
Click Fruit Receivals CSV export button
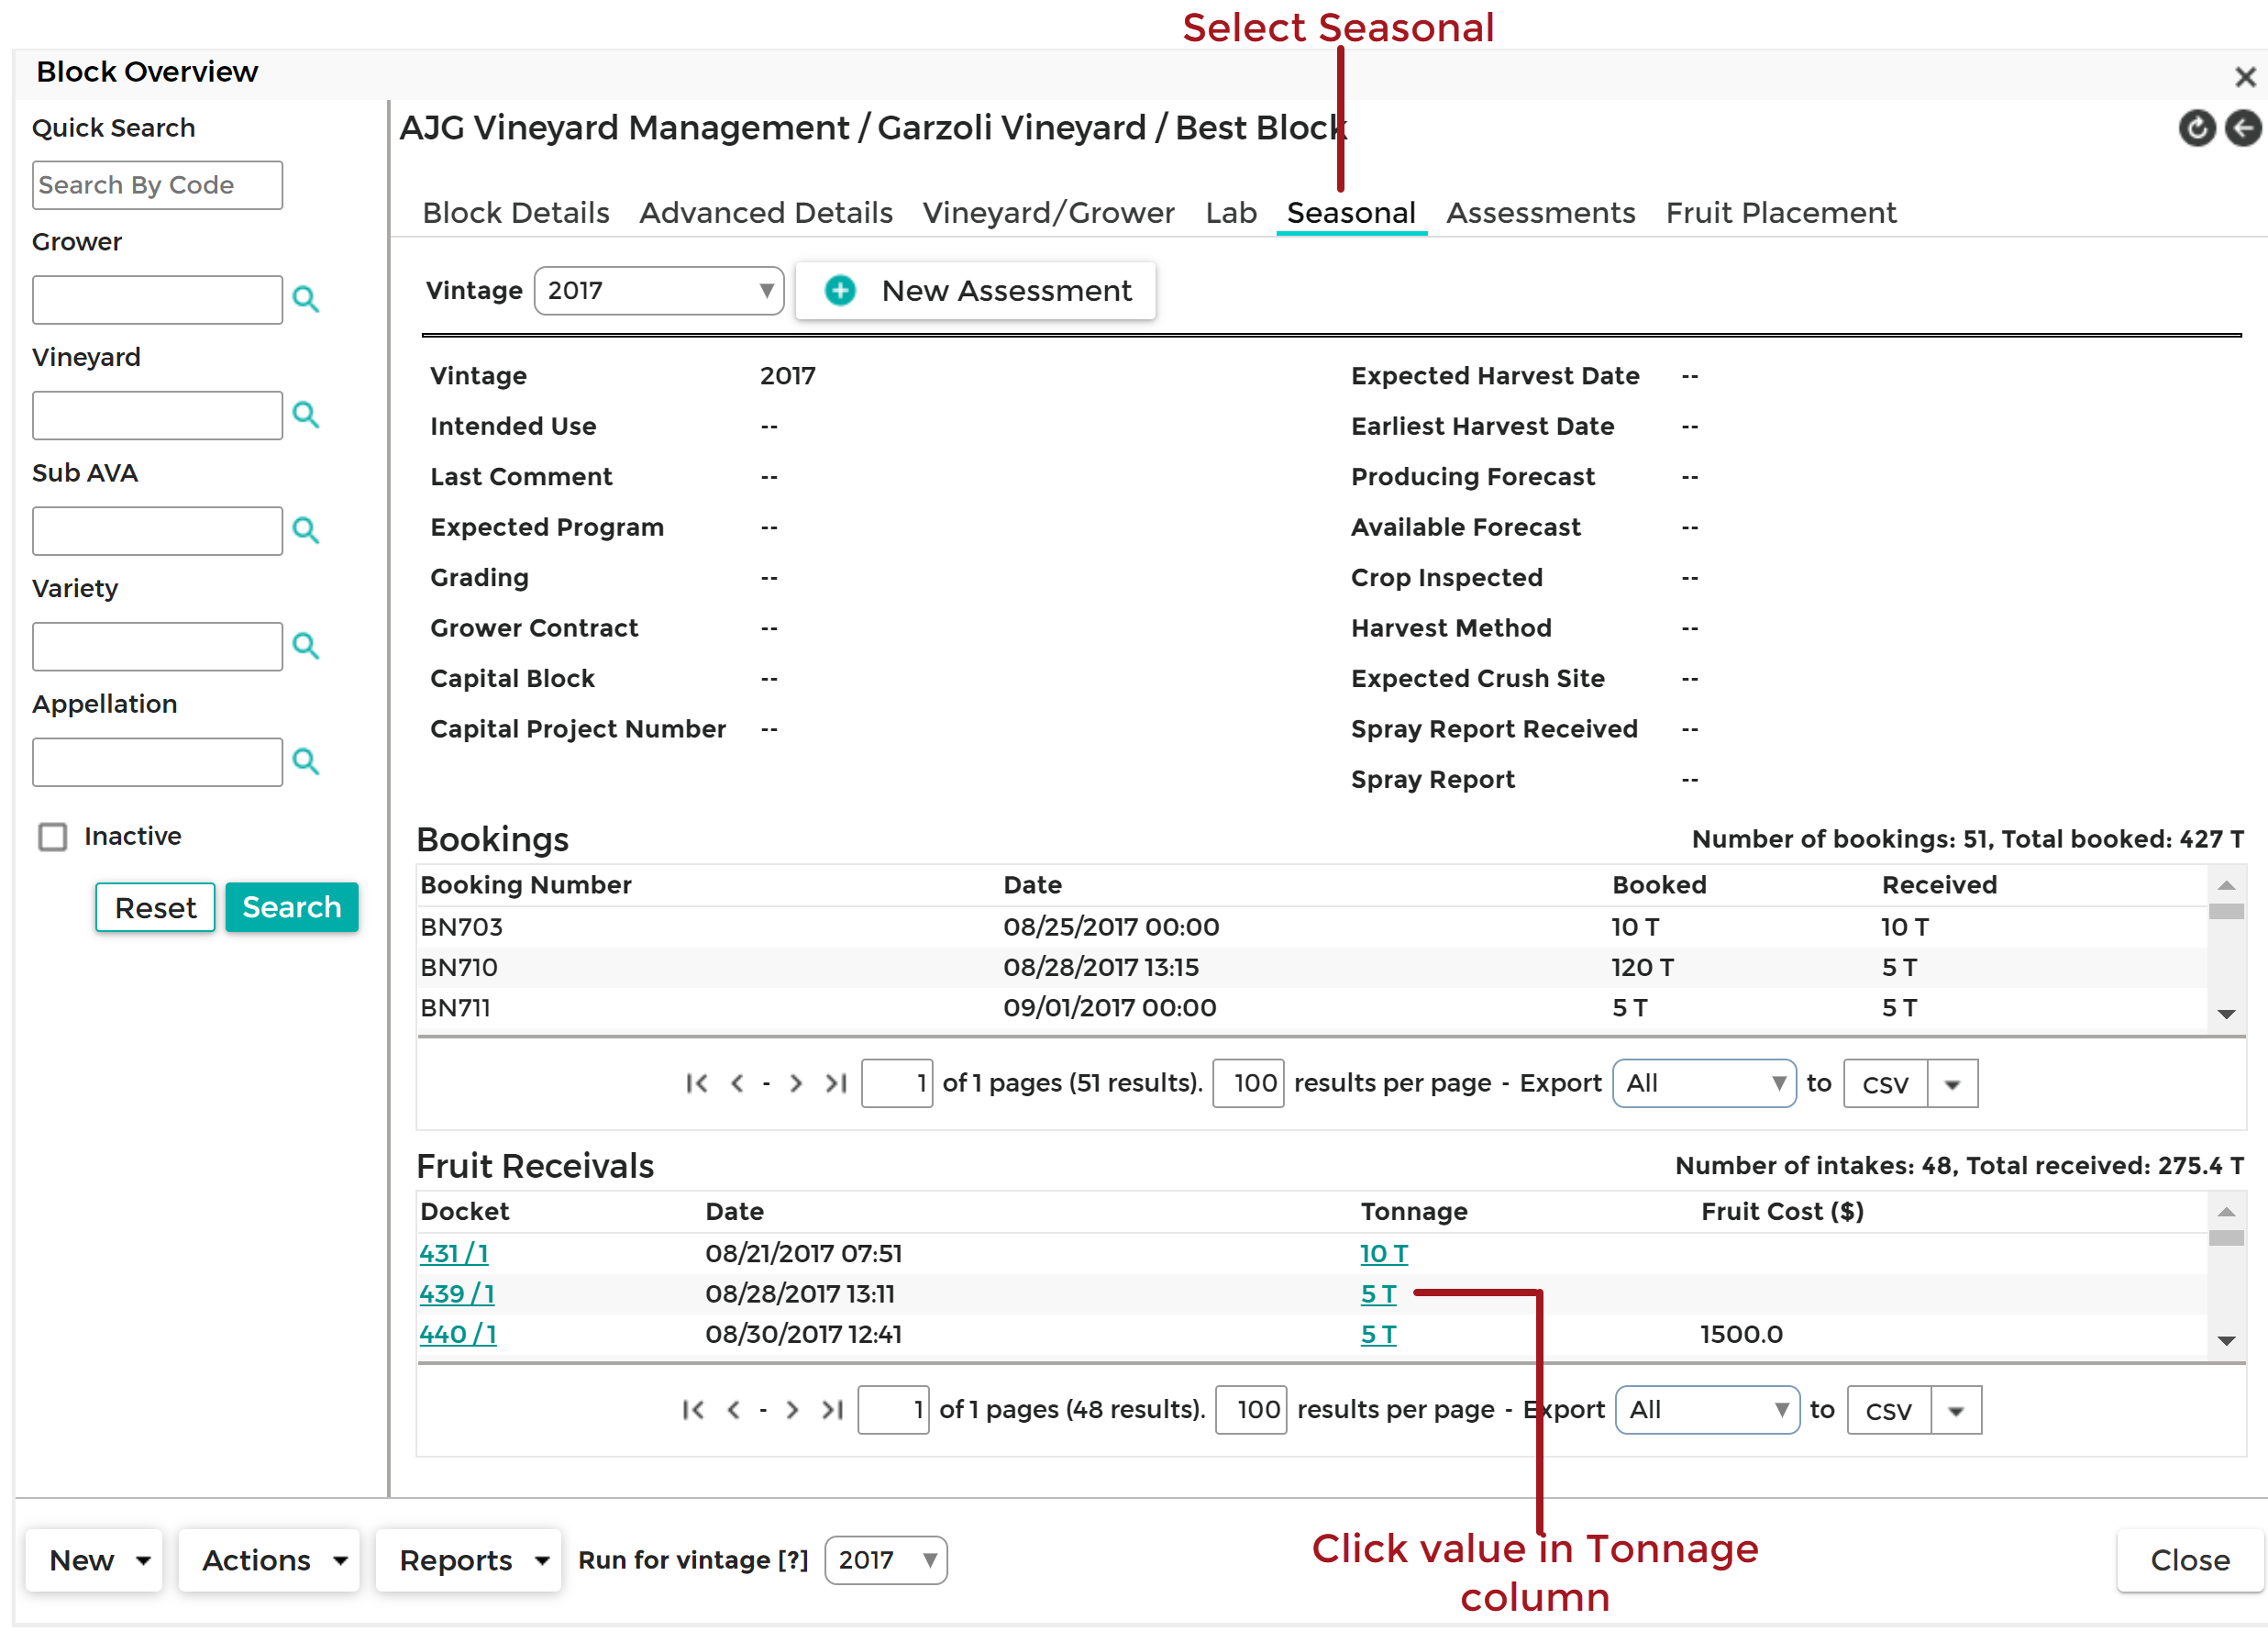tap(1889, 1410)
